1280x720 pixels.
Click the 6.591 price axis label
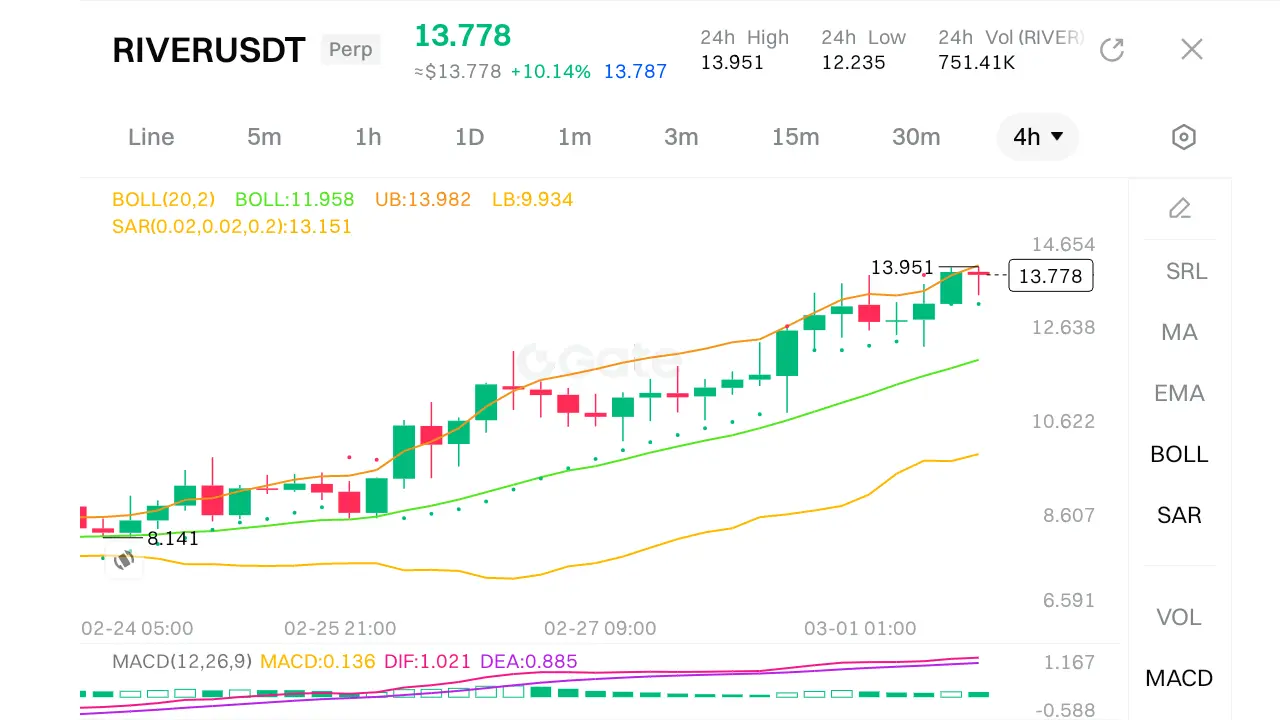(x=1069, y=600)
